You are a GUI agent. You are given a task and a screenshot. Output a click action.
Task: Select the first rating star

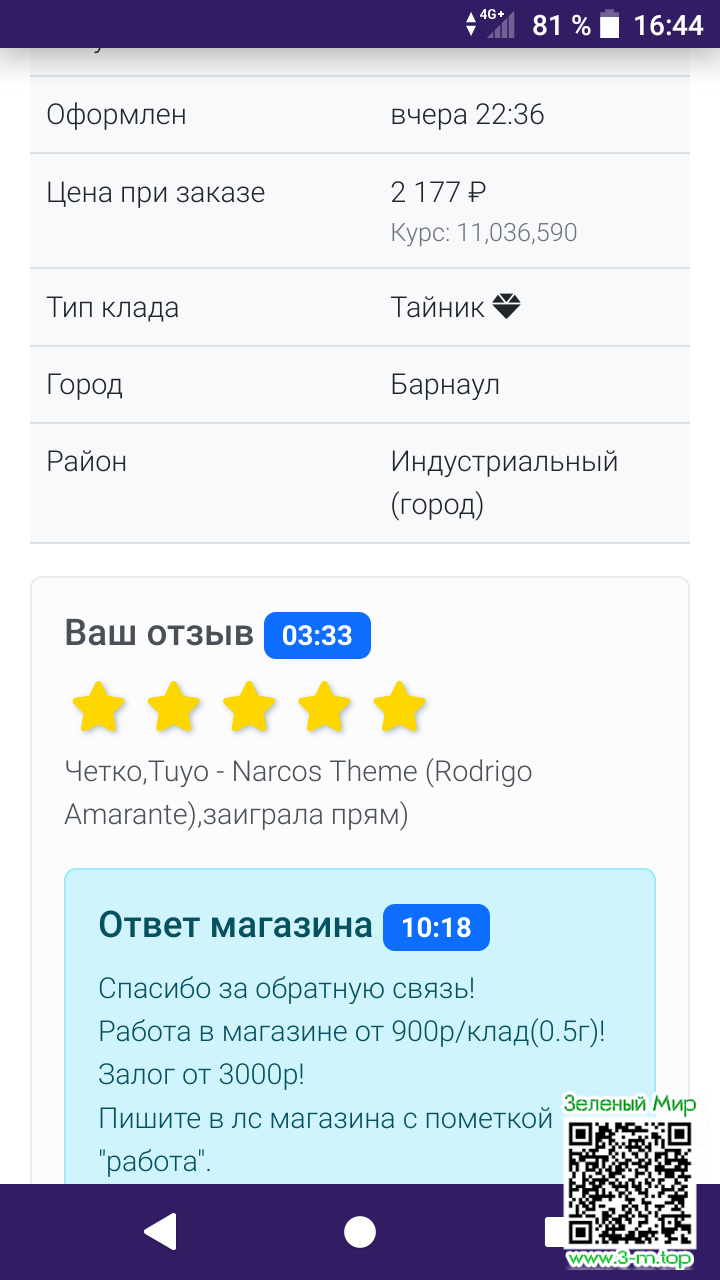tap(99, 708)
